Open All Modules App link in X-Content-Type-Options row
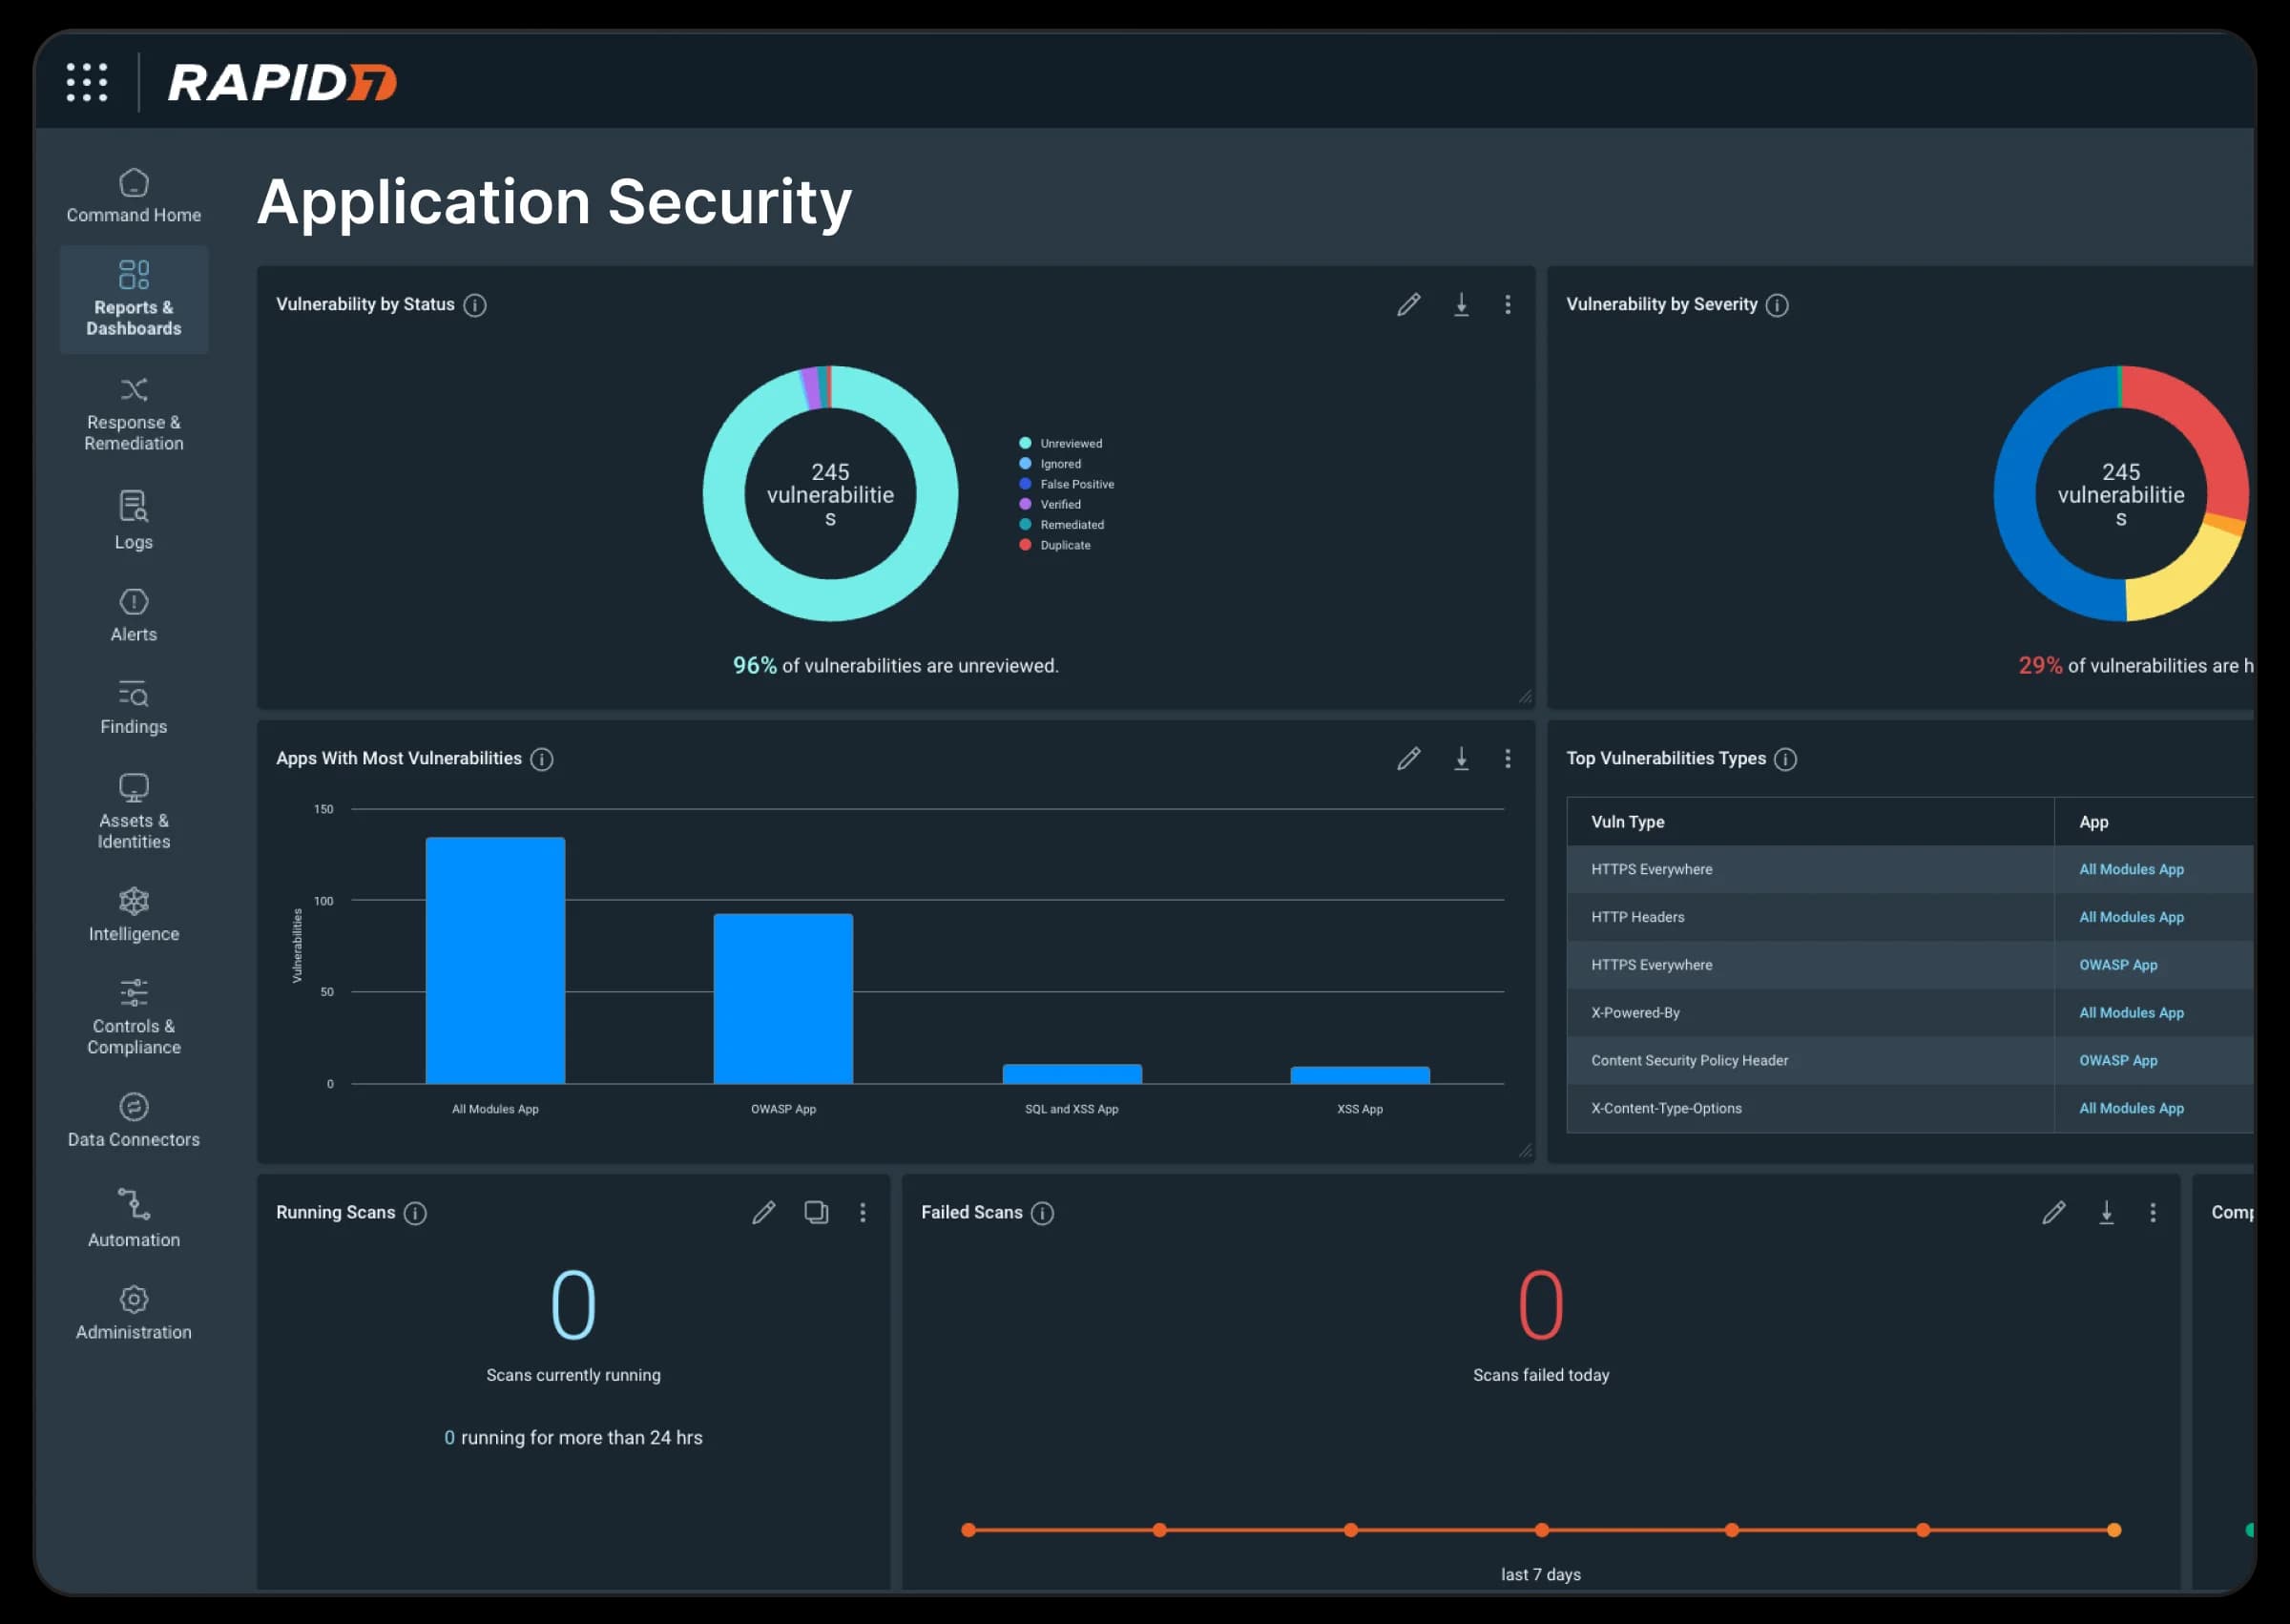Viewport: 2290px width, 1624px height. [x=2131, y=1109]
